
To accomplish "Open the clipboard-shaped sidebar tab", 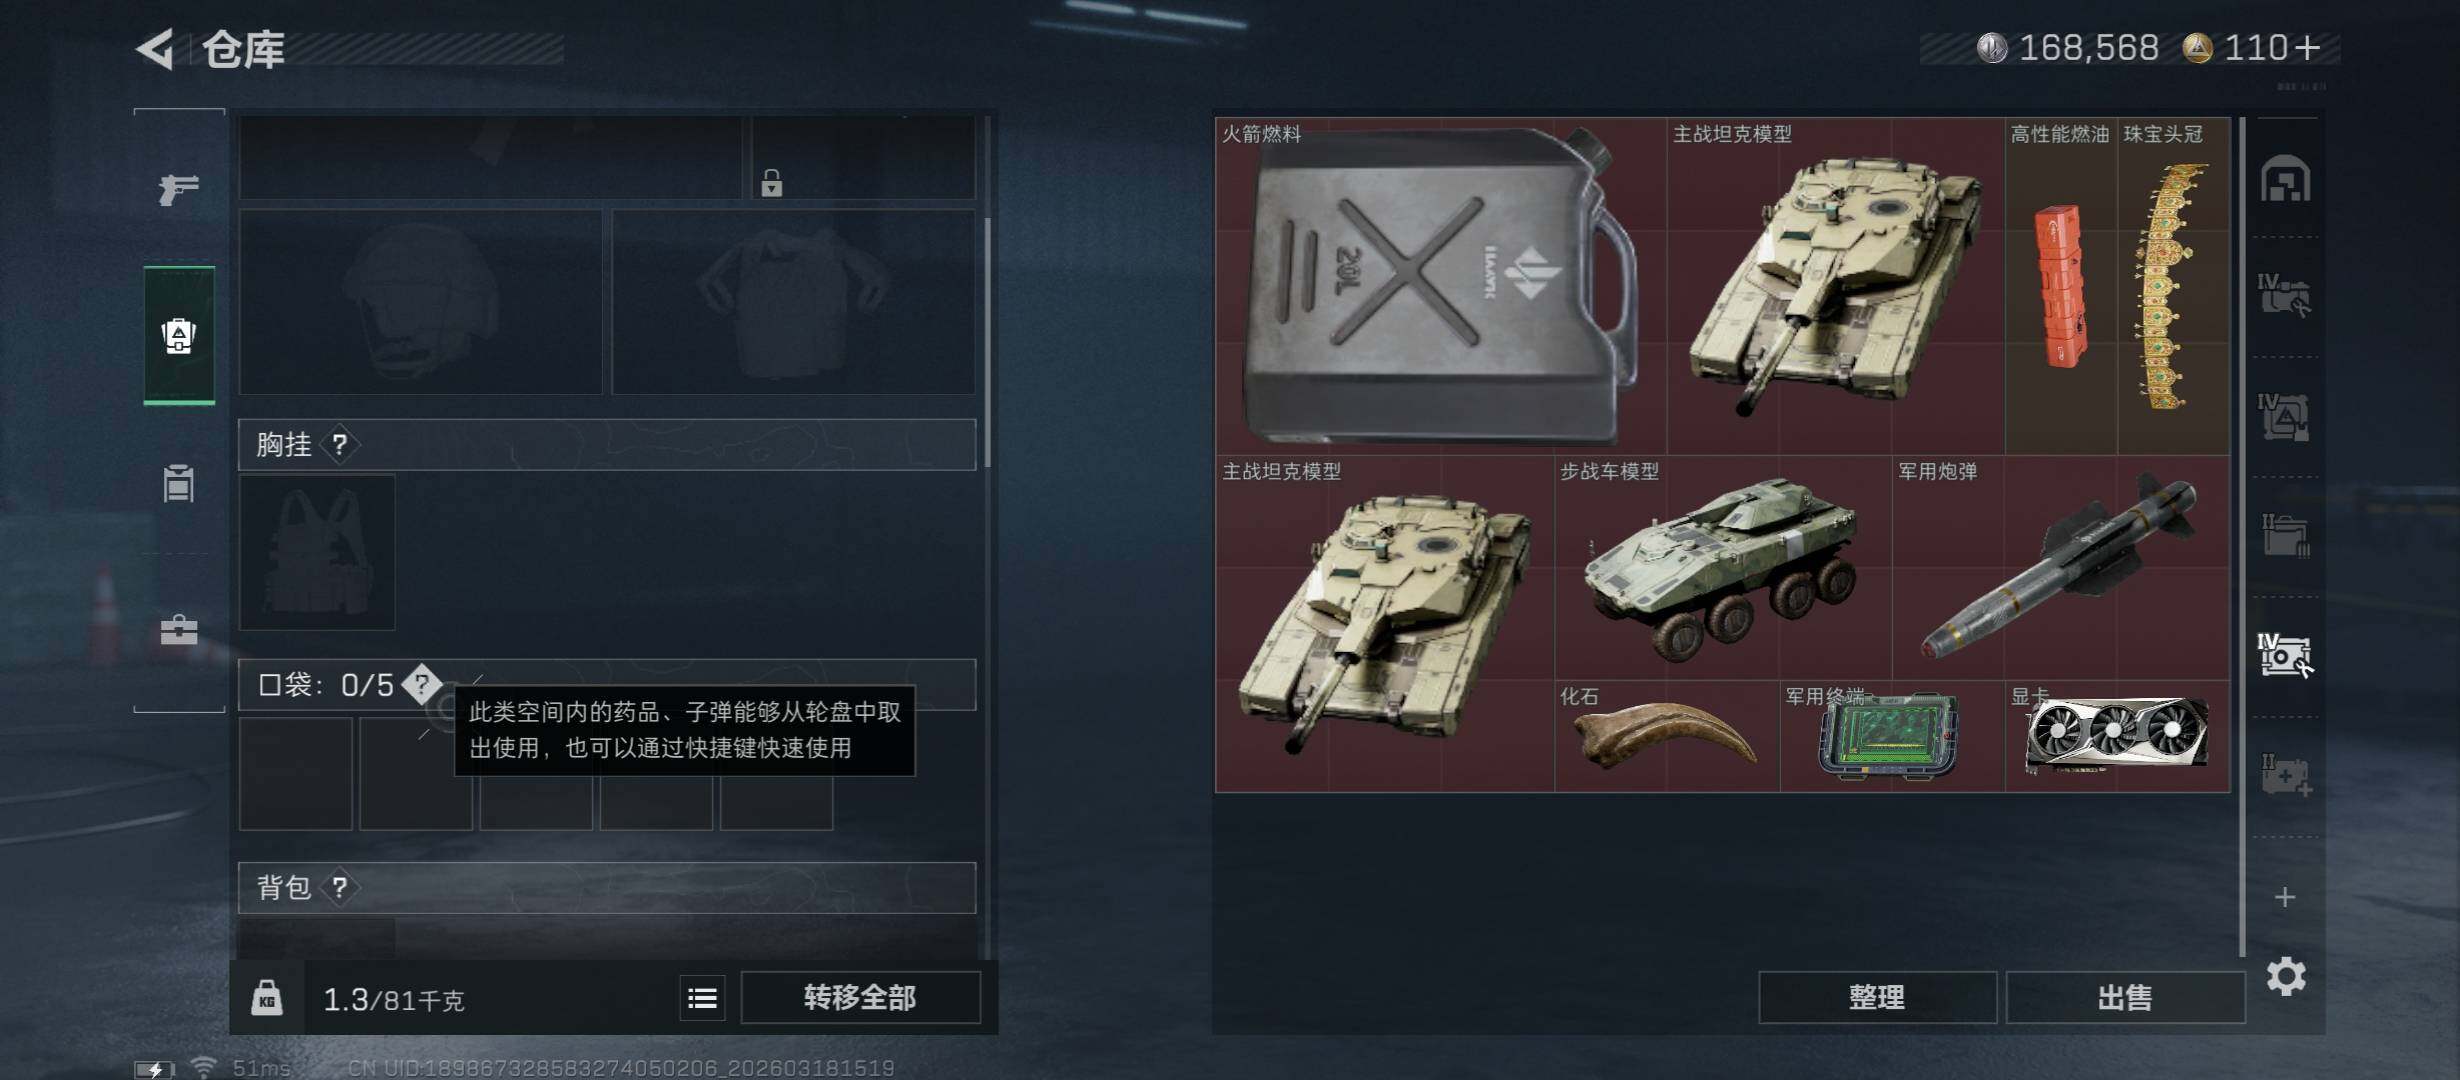I will 179,483.
